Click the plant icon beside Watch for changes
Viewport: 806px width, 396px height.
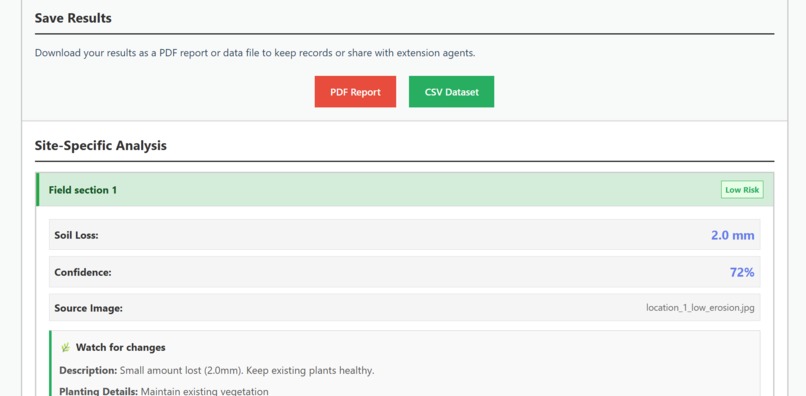[x=65, y=348]
